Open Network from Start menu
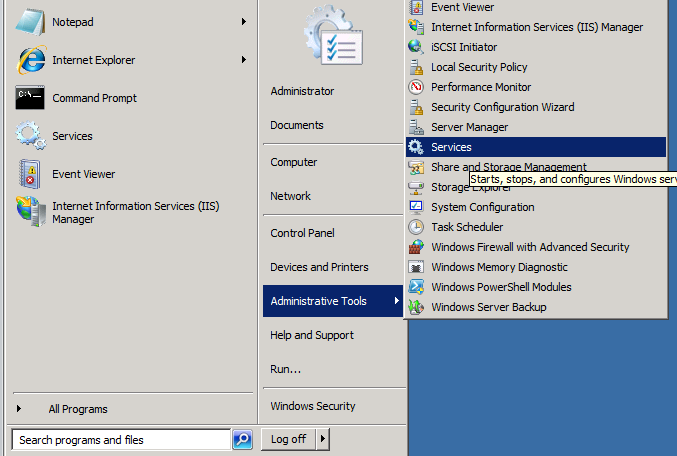The image size is (677, 456). (x=290, y=196)
